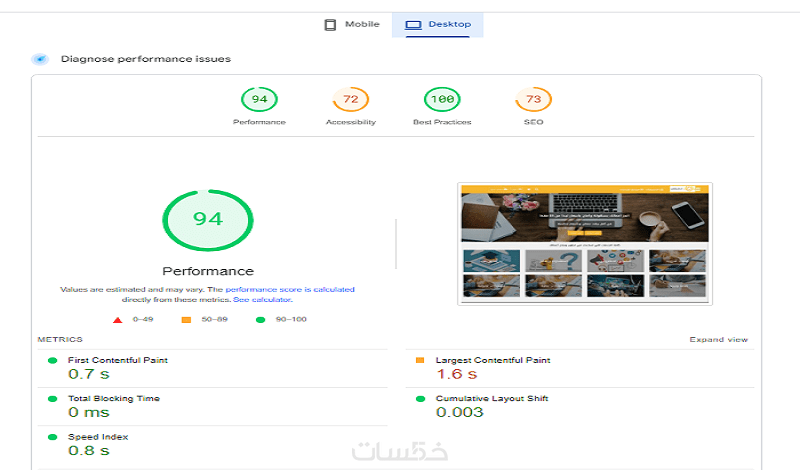
Task: Click the SEO label under score 73
Action: 533,122
